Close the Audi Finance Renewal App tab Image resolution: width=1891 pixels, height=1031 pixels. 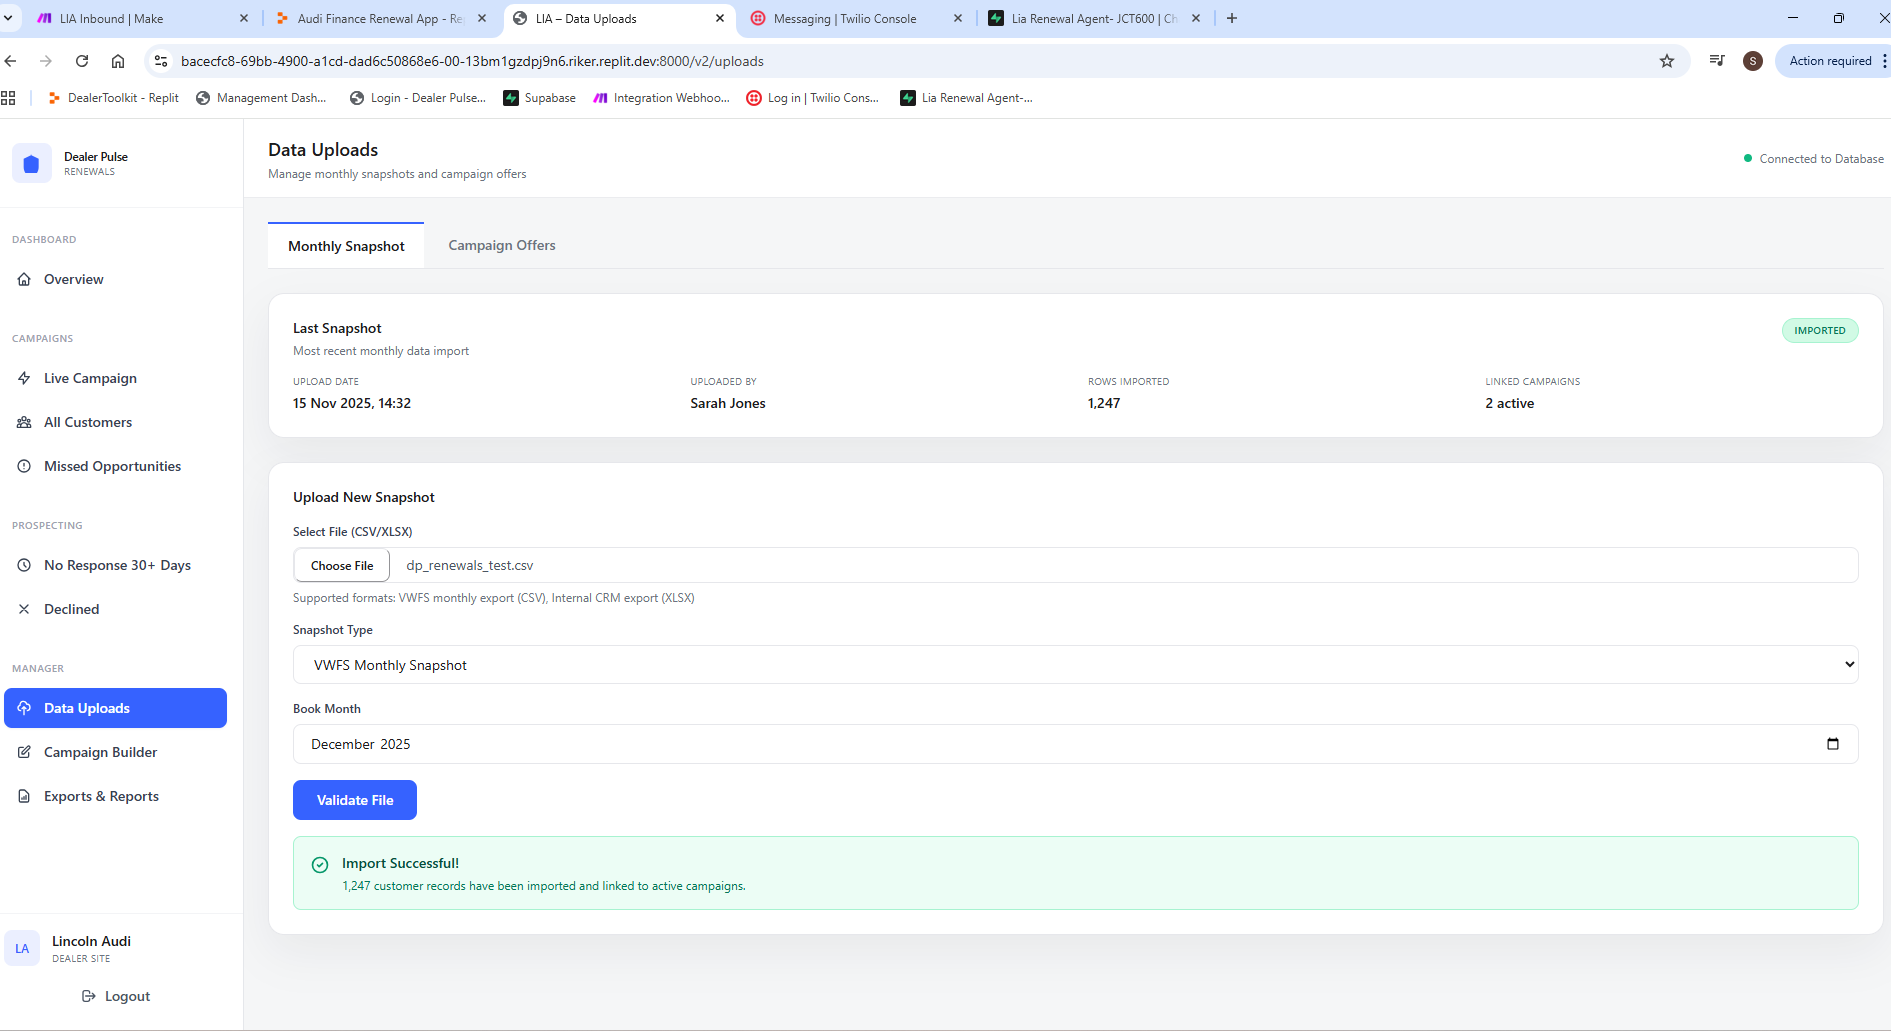[482, 18]
